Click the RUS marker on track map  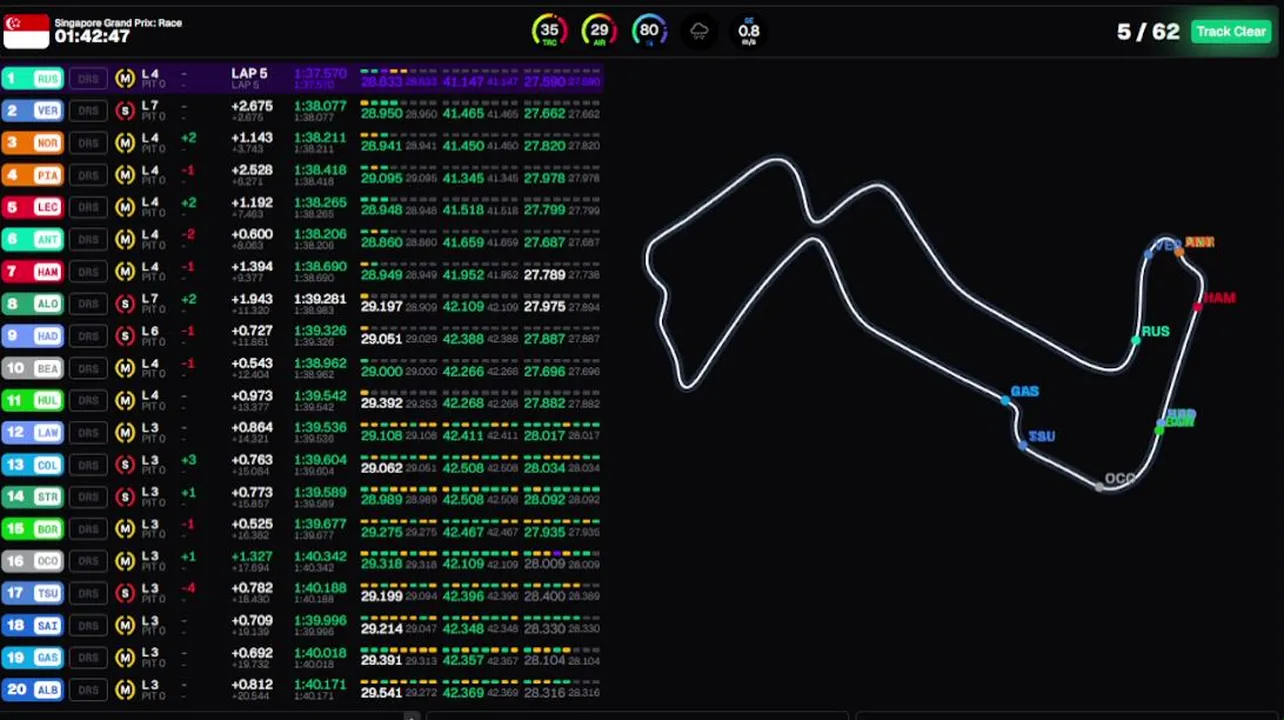[1136, 340]
